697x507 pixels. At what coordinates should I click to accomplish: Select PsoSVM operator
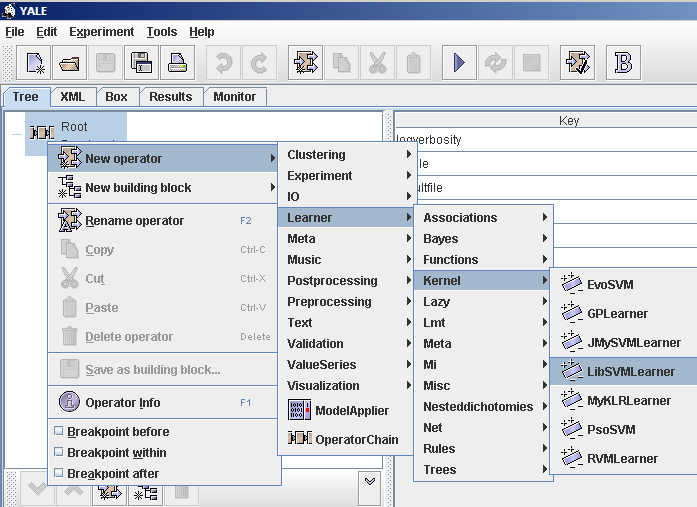(623, 430)
